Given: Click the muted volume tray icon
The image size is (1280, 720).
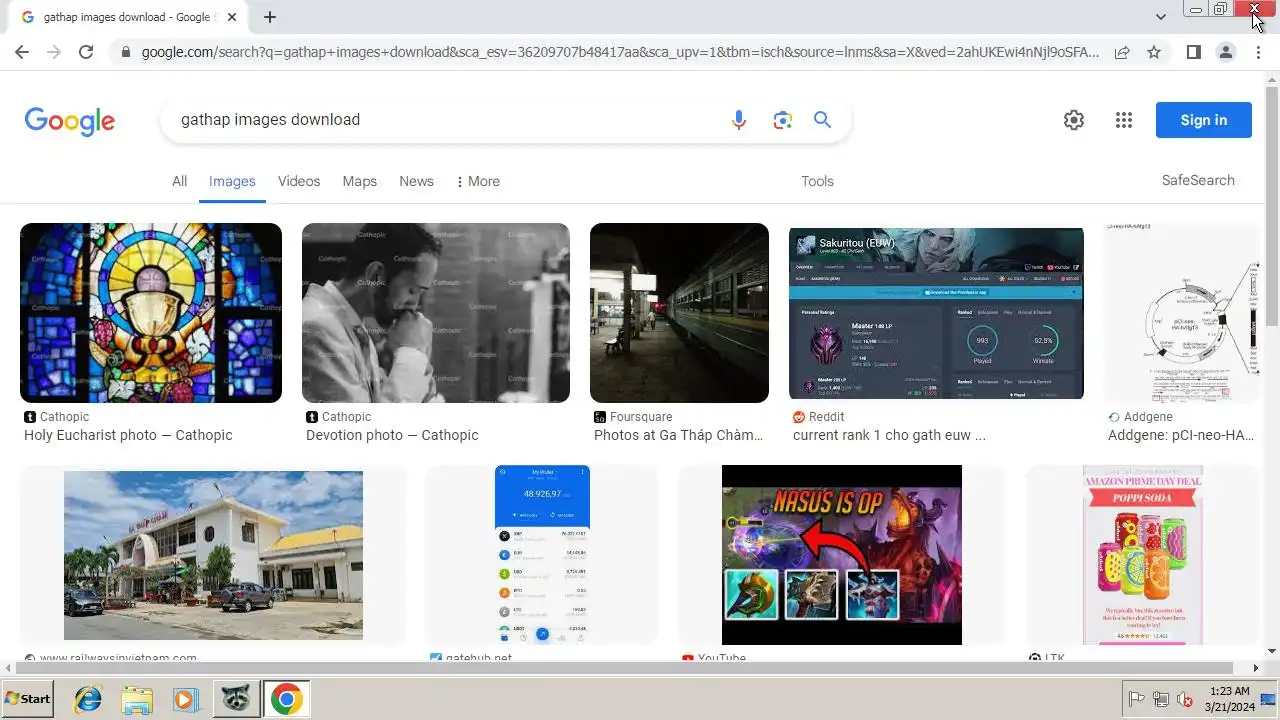Looking at the screenshot, I should click(1185, 699).
